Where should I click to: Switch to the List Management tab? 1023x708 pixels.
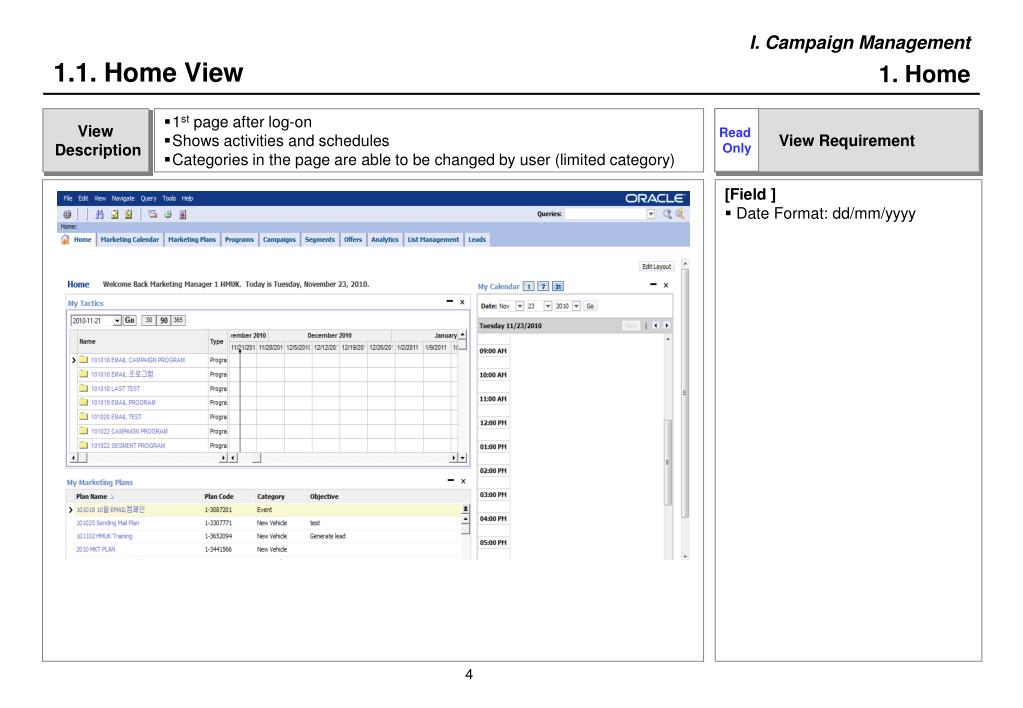point(433,239)
